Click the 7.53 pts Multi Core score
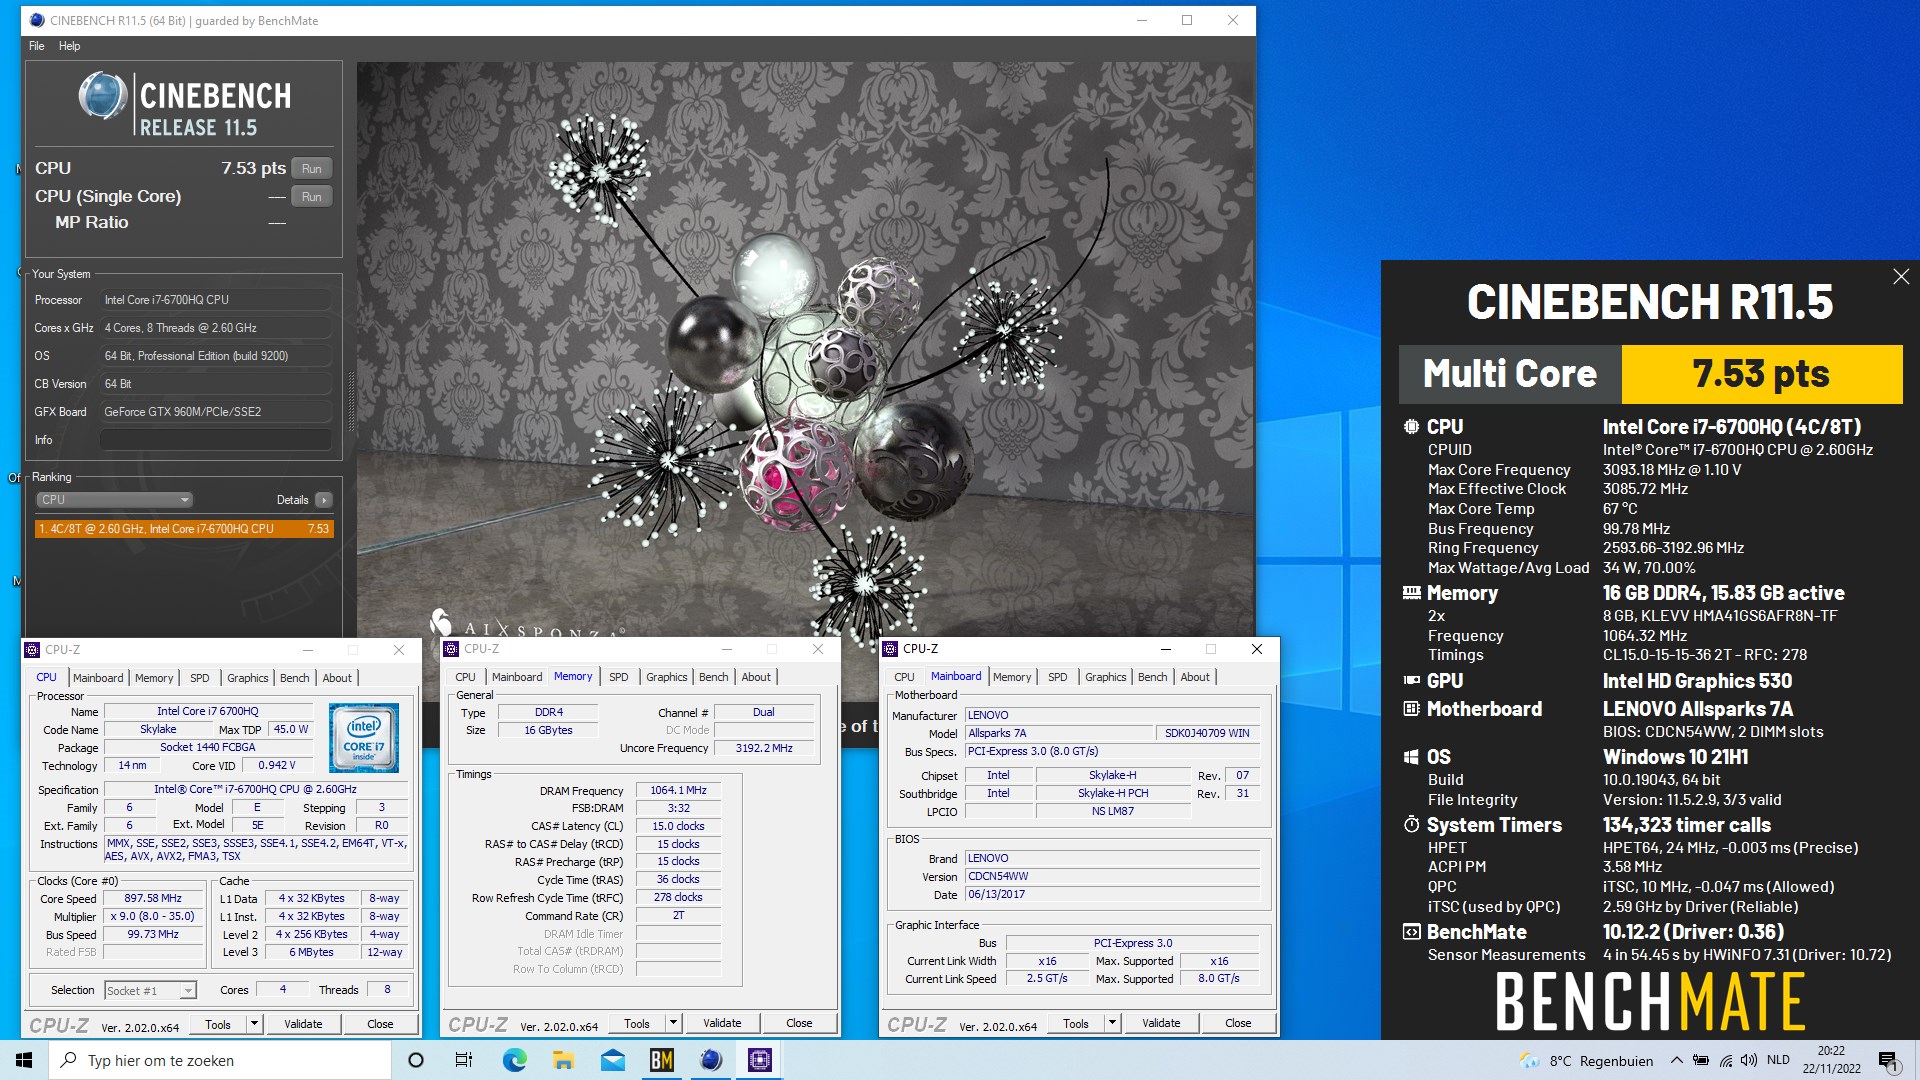 1761,374
